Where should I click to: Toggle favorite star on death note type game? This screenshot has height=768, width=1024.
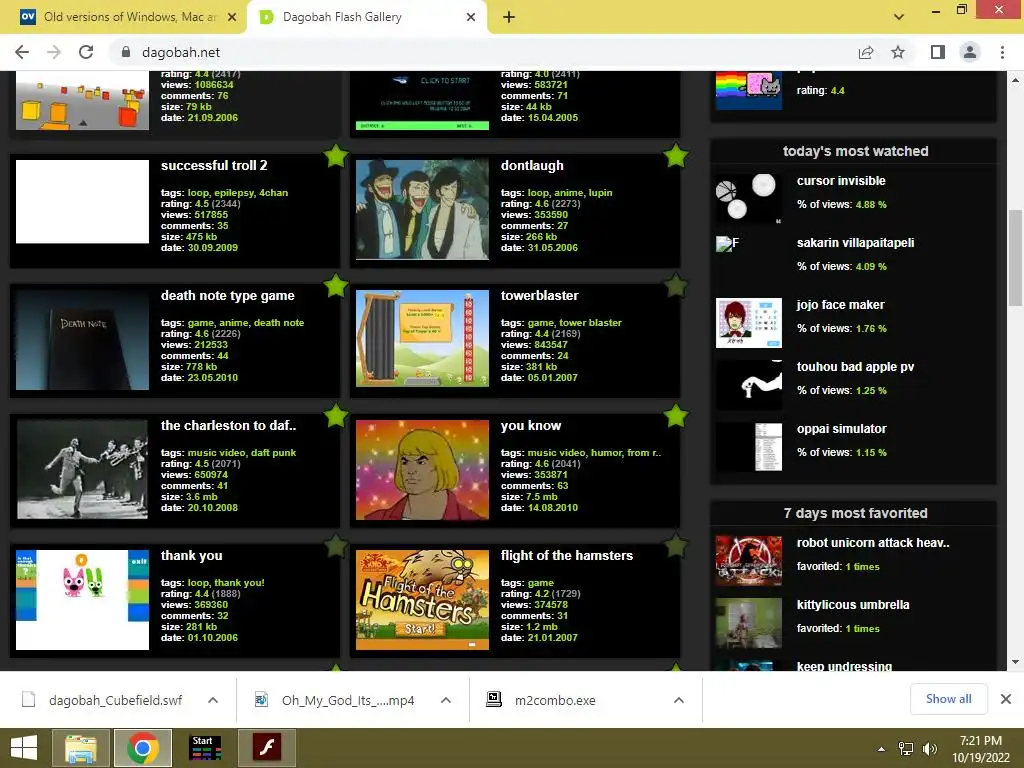click(x=336, y=286)
